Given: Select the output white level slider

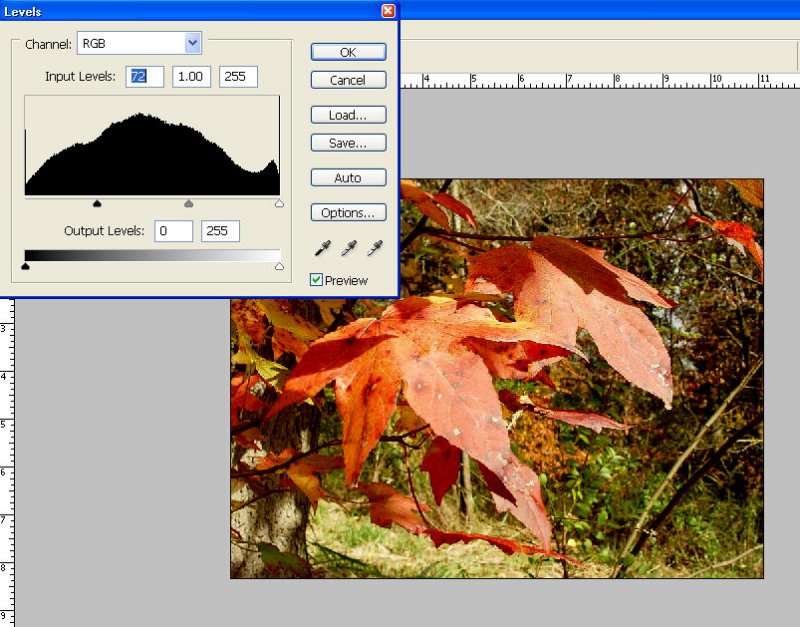Looking at the screenshot, I should (279, 266).
